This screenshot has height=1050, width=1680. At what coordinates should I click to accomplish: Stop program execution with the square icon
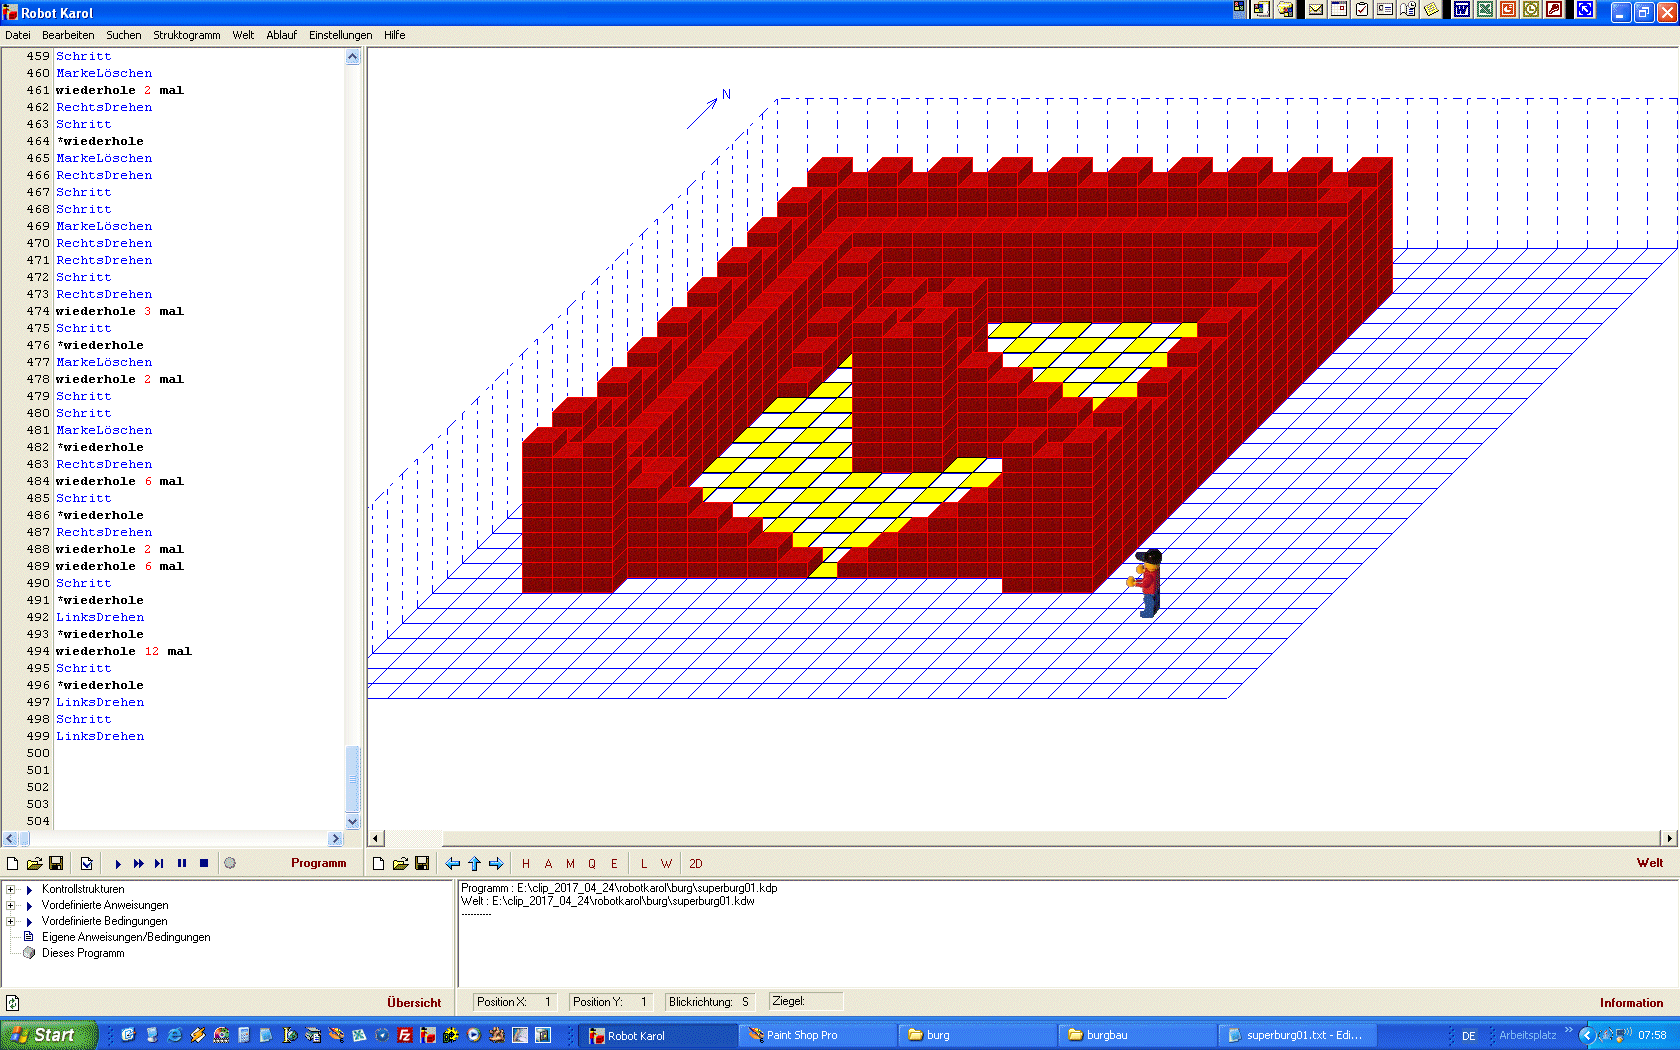(x=204, y=864)
